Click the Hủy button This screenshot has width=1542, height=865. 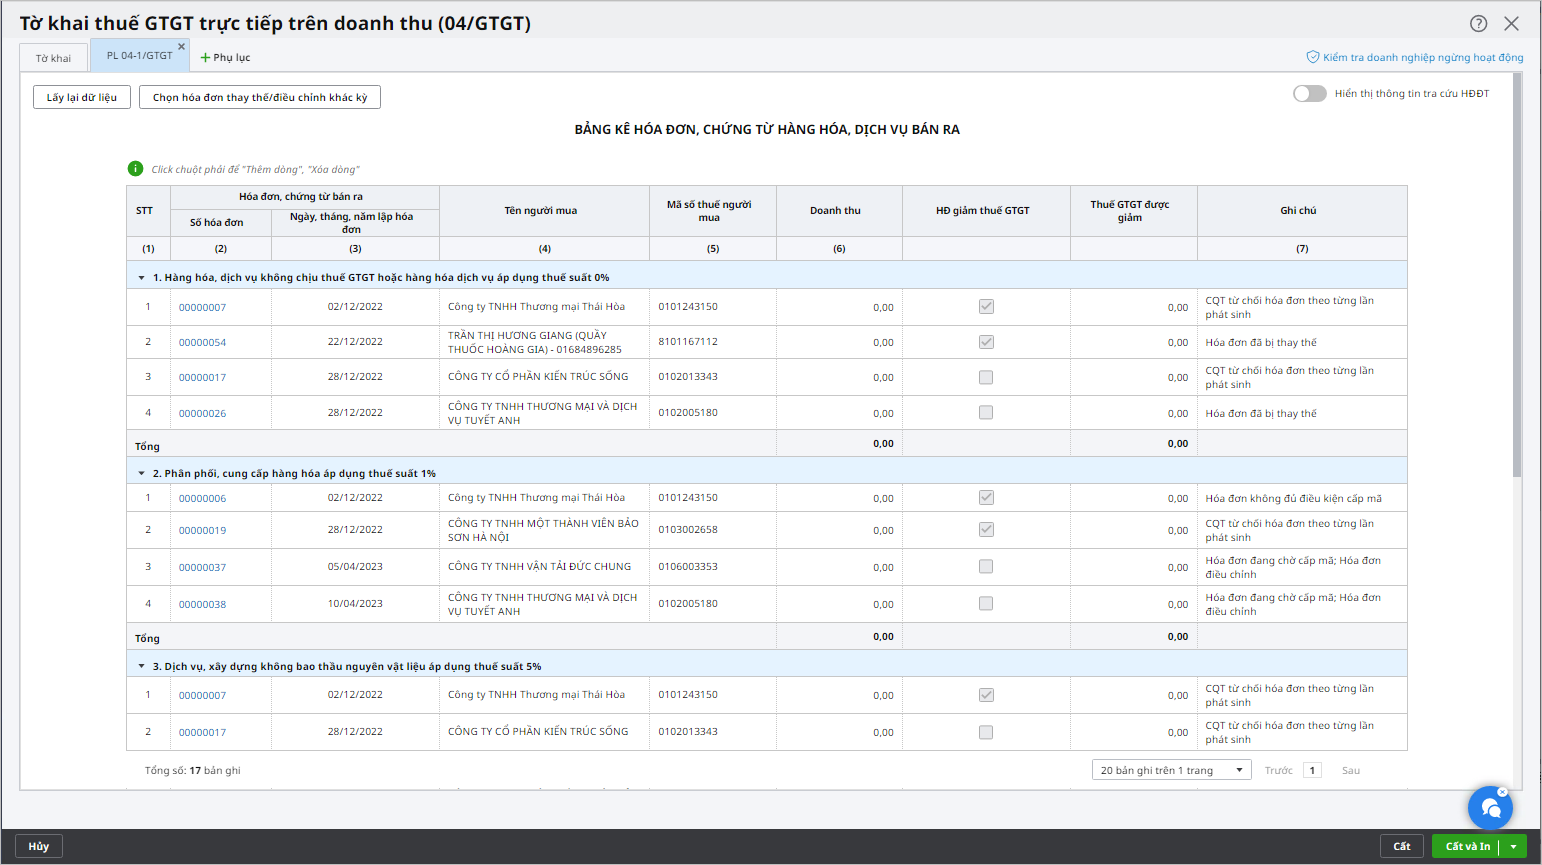39,846
